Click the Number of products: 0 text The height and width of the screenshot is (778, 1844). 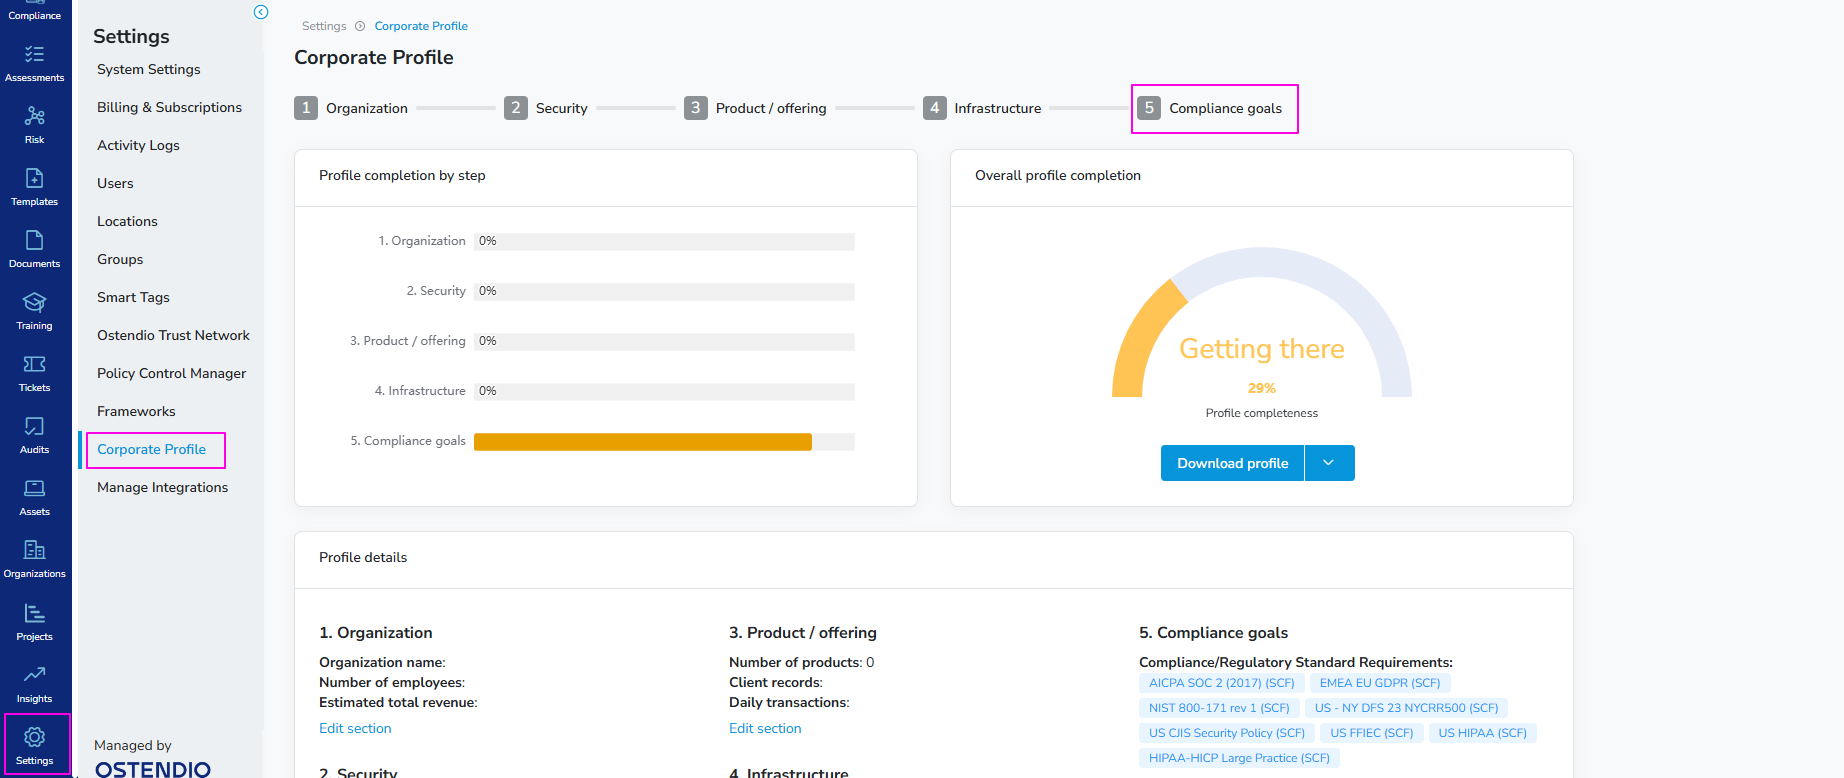click(801, 662)
